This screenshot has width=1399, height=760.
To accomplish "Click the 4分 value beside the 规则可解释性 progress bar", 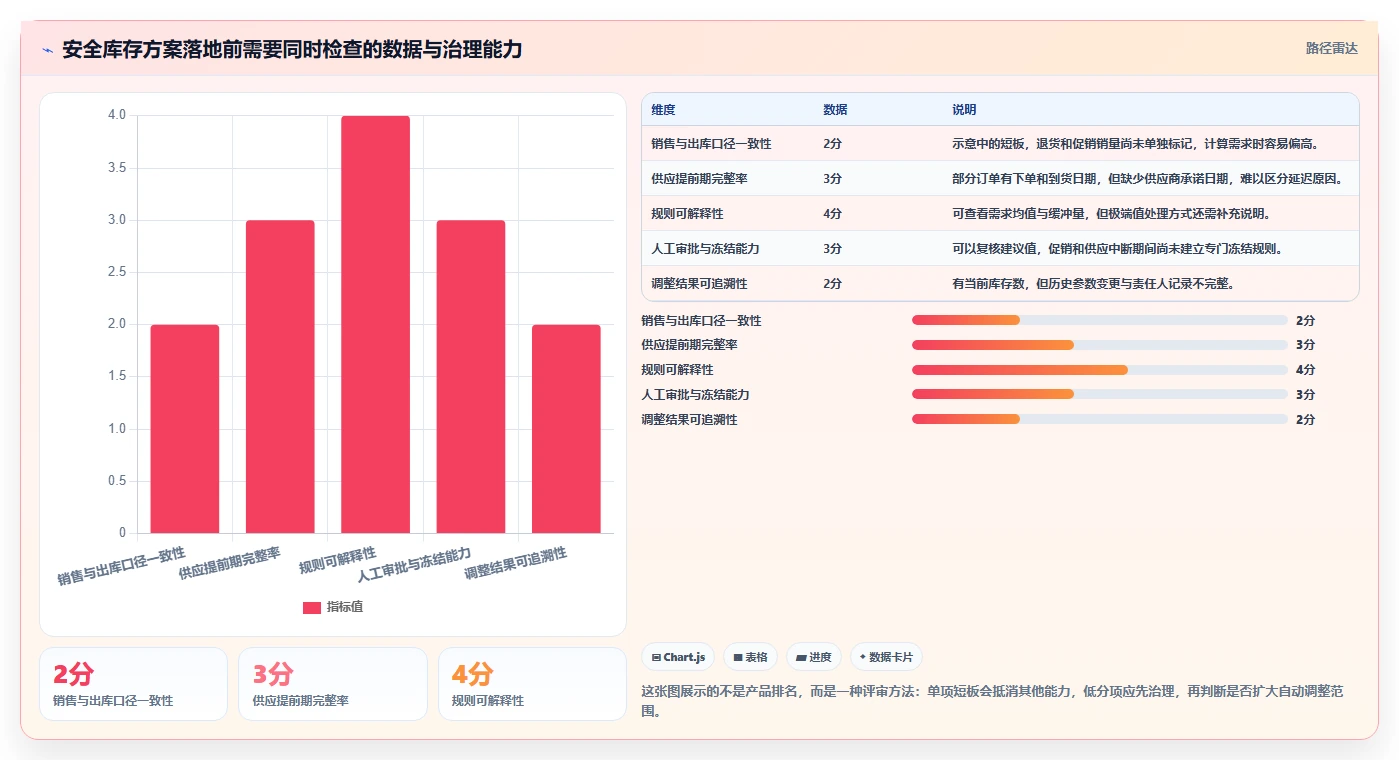I will coord(1305,370).
